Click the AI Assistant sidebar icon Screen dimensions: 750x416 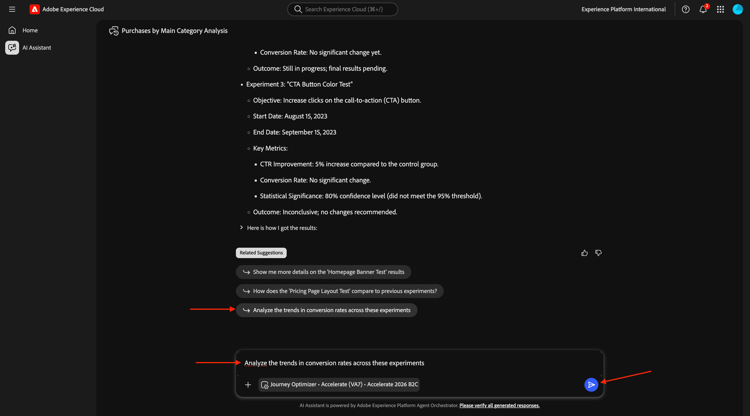tap(12, 48)
